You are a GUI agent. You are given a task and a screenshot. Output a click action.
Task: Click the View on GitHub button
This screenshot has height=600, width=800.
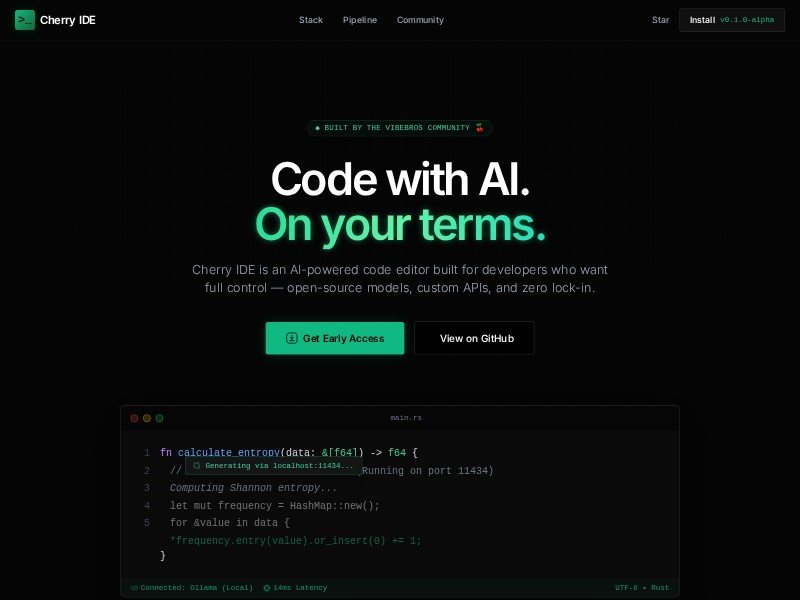click(474, 338)
